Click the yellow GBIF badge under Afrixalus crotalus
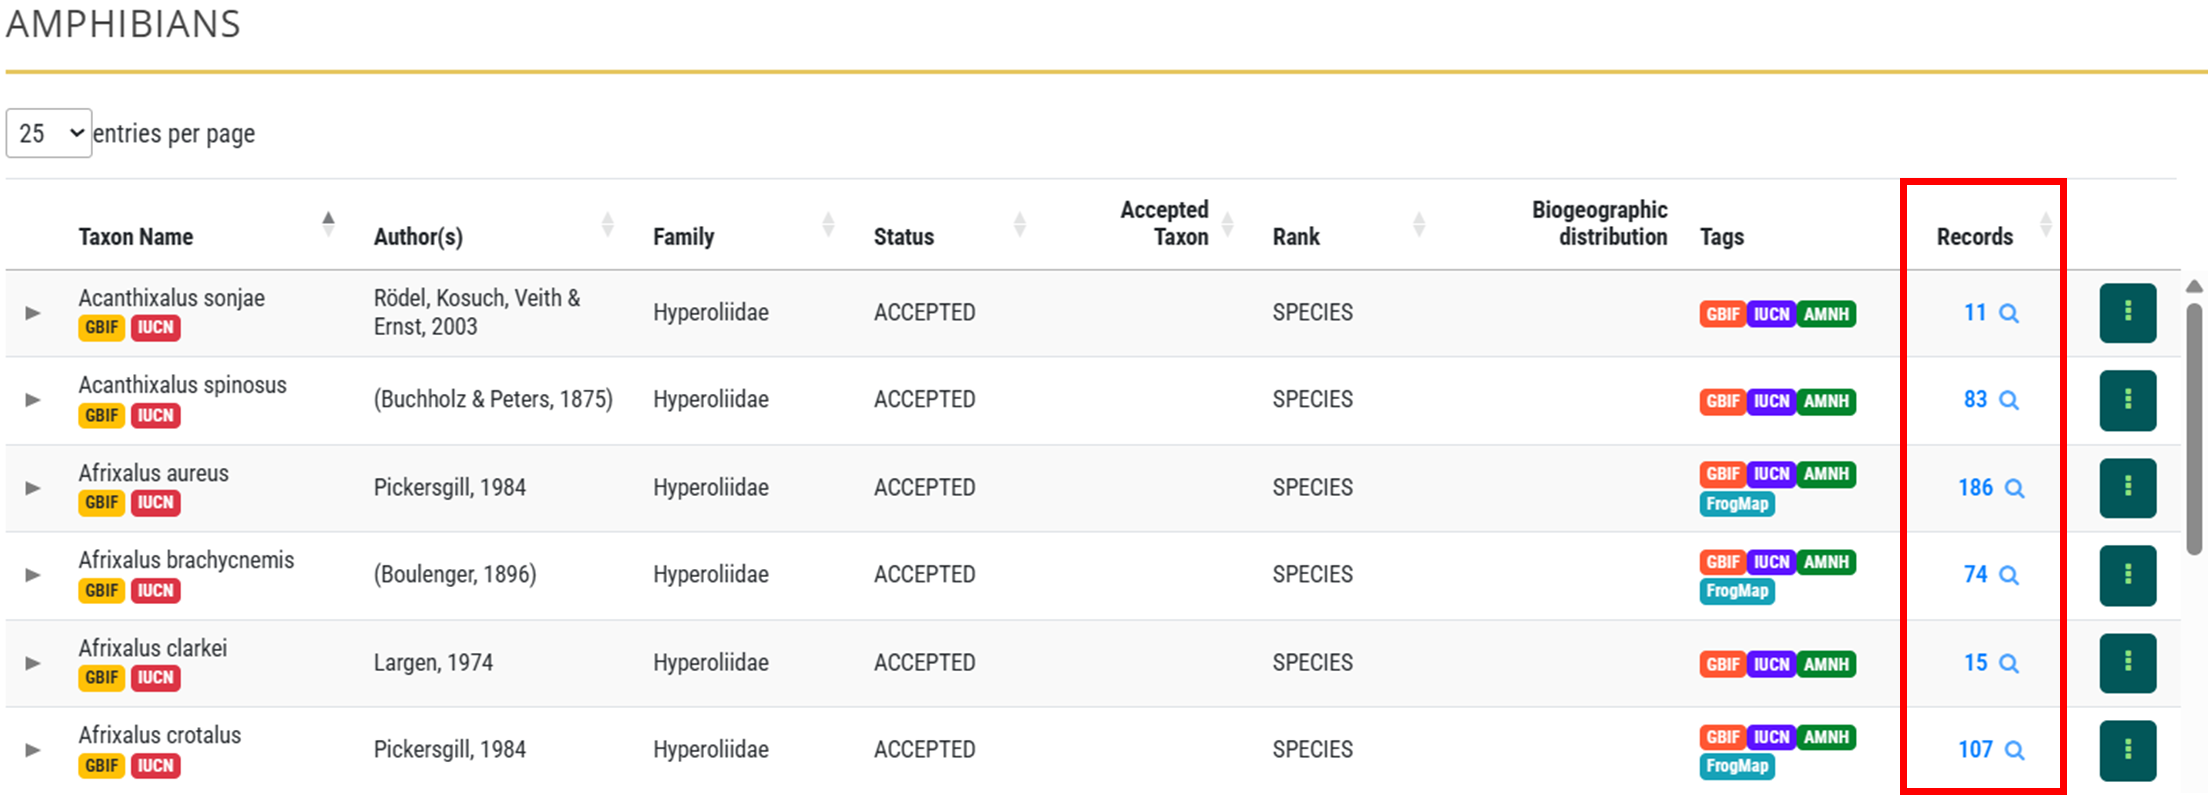This screenshot has width=2208, height=795. tap(101, 766)
